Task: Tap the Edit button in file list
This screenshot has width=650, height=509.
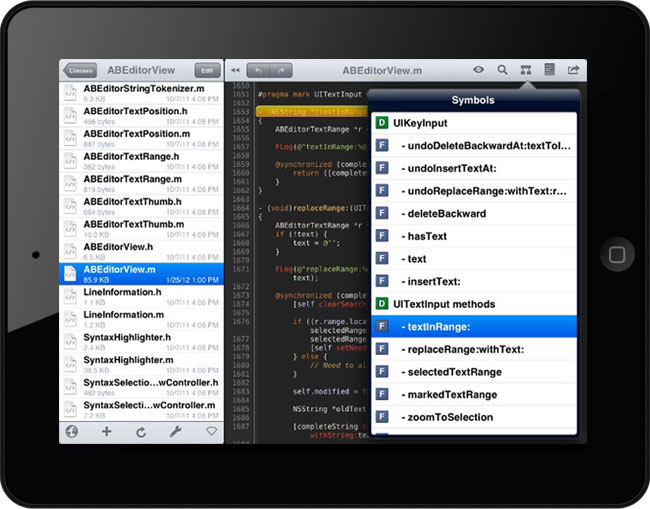Action: [x=207, y=71]
